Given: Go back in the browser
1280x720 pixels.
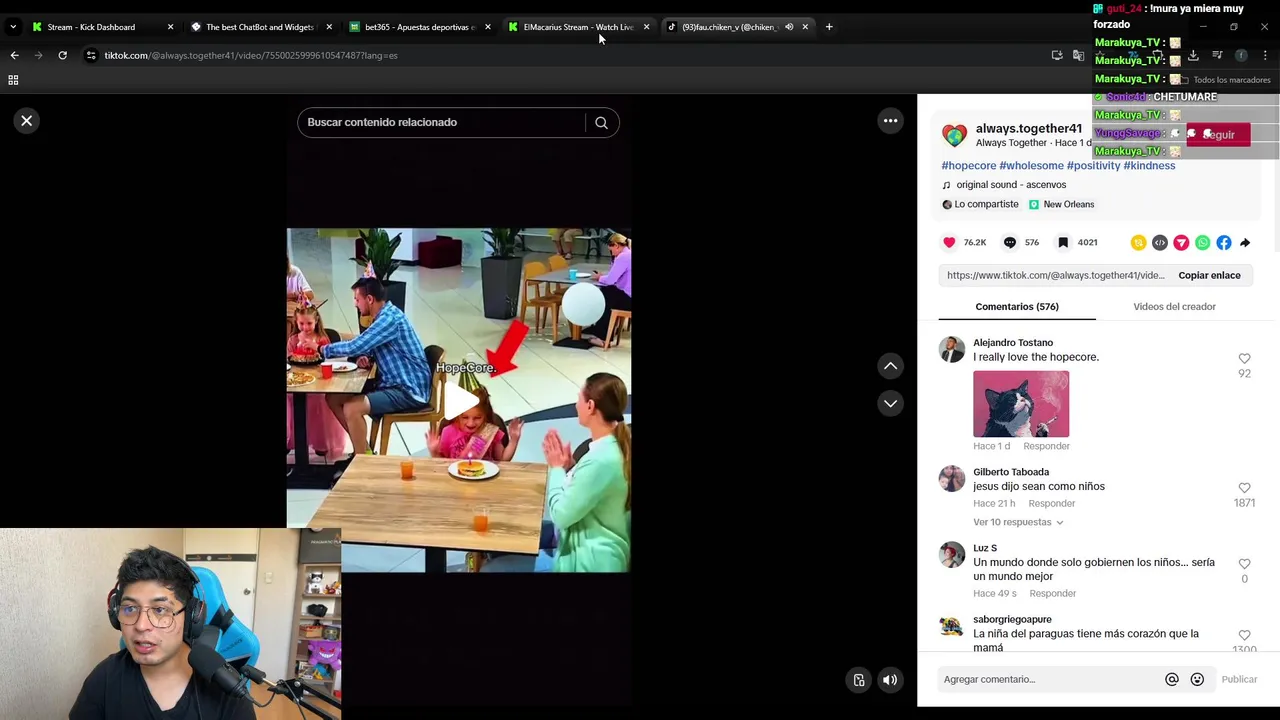Looking at the screenshot, I should pos(14,55).
